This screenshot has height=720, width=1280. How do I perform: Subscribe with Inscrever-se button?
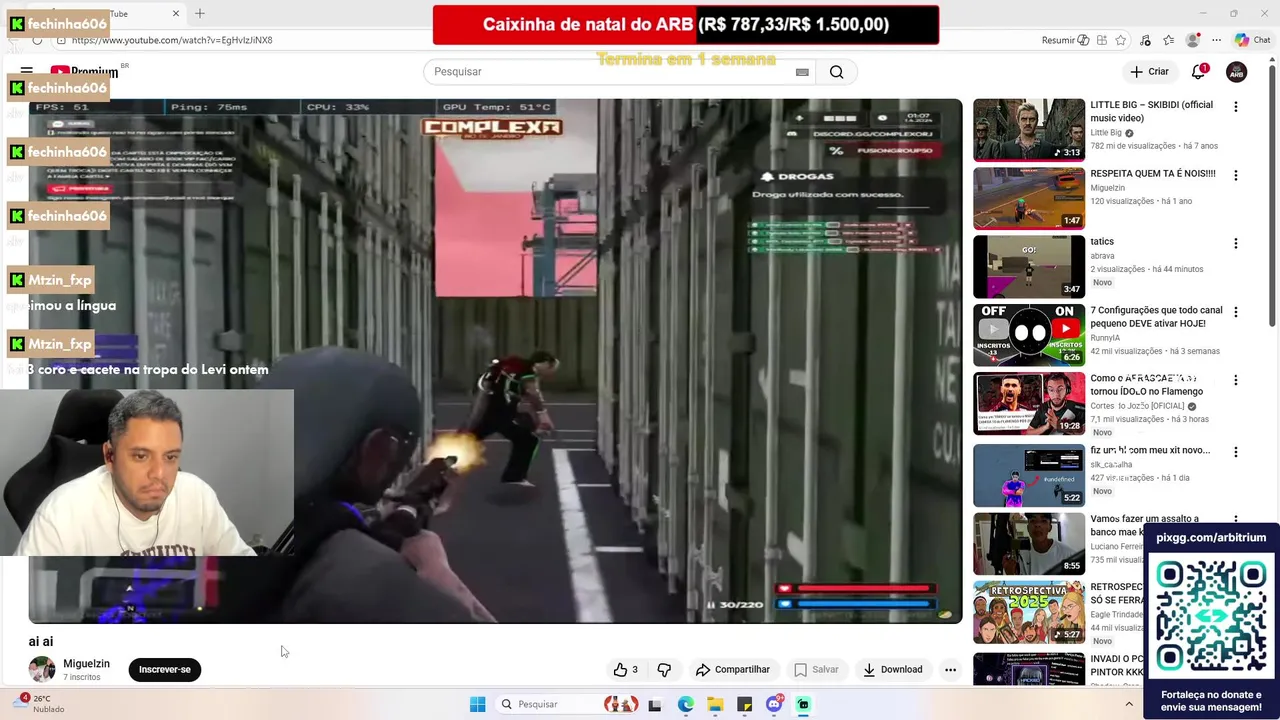165,670
